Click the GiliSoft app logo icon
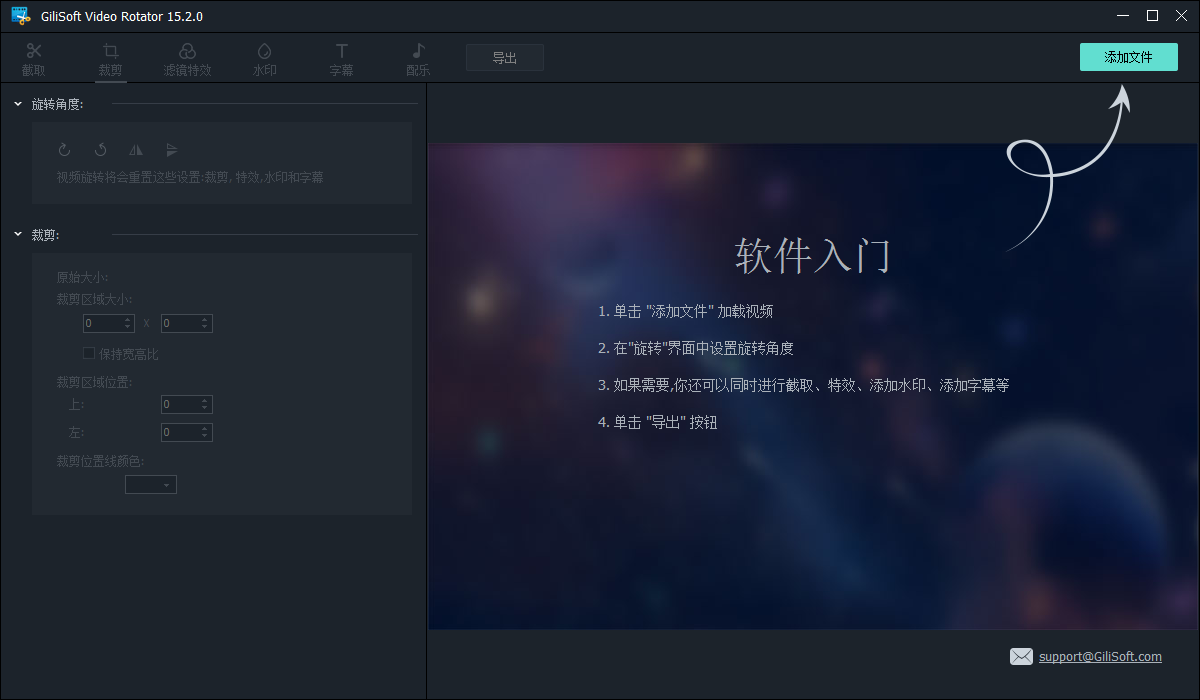 (x=19, y=16)
